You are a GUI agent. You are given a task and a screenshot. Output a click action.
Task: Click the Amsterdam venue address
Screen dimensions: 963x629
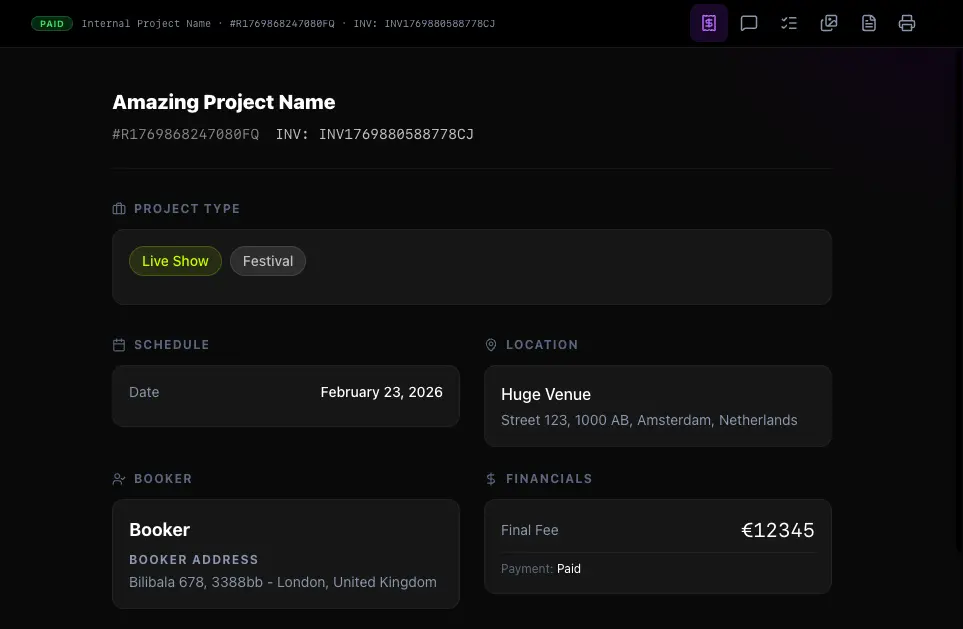[649, 420]
